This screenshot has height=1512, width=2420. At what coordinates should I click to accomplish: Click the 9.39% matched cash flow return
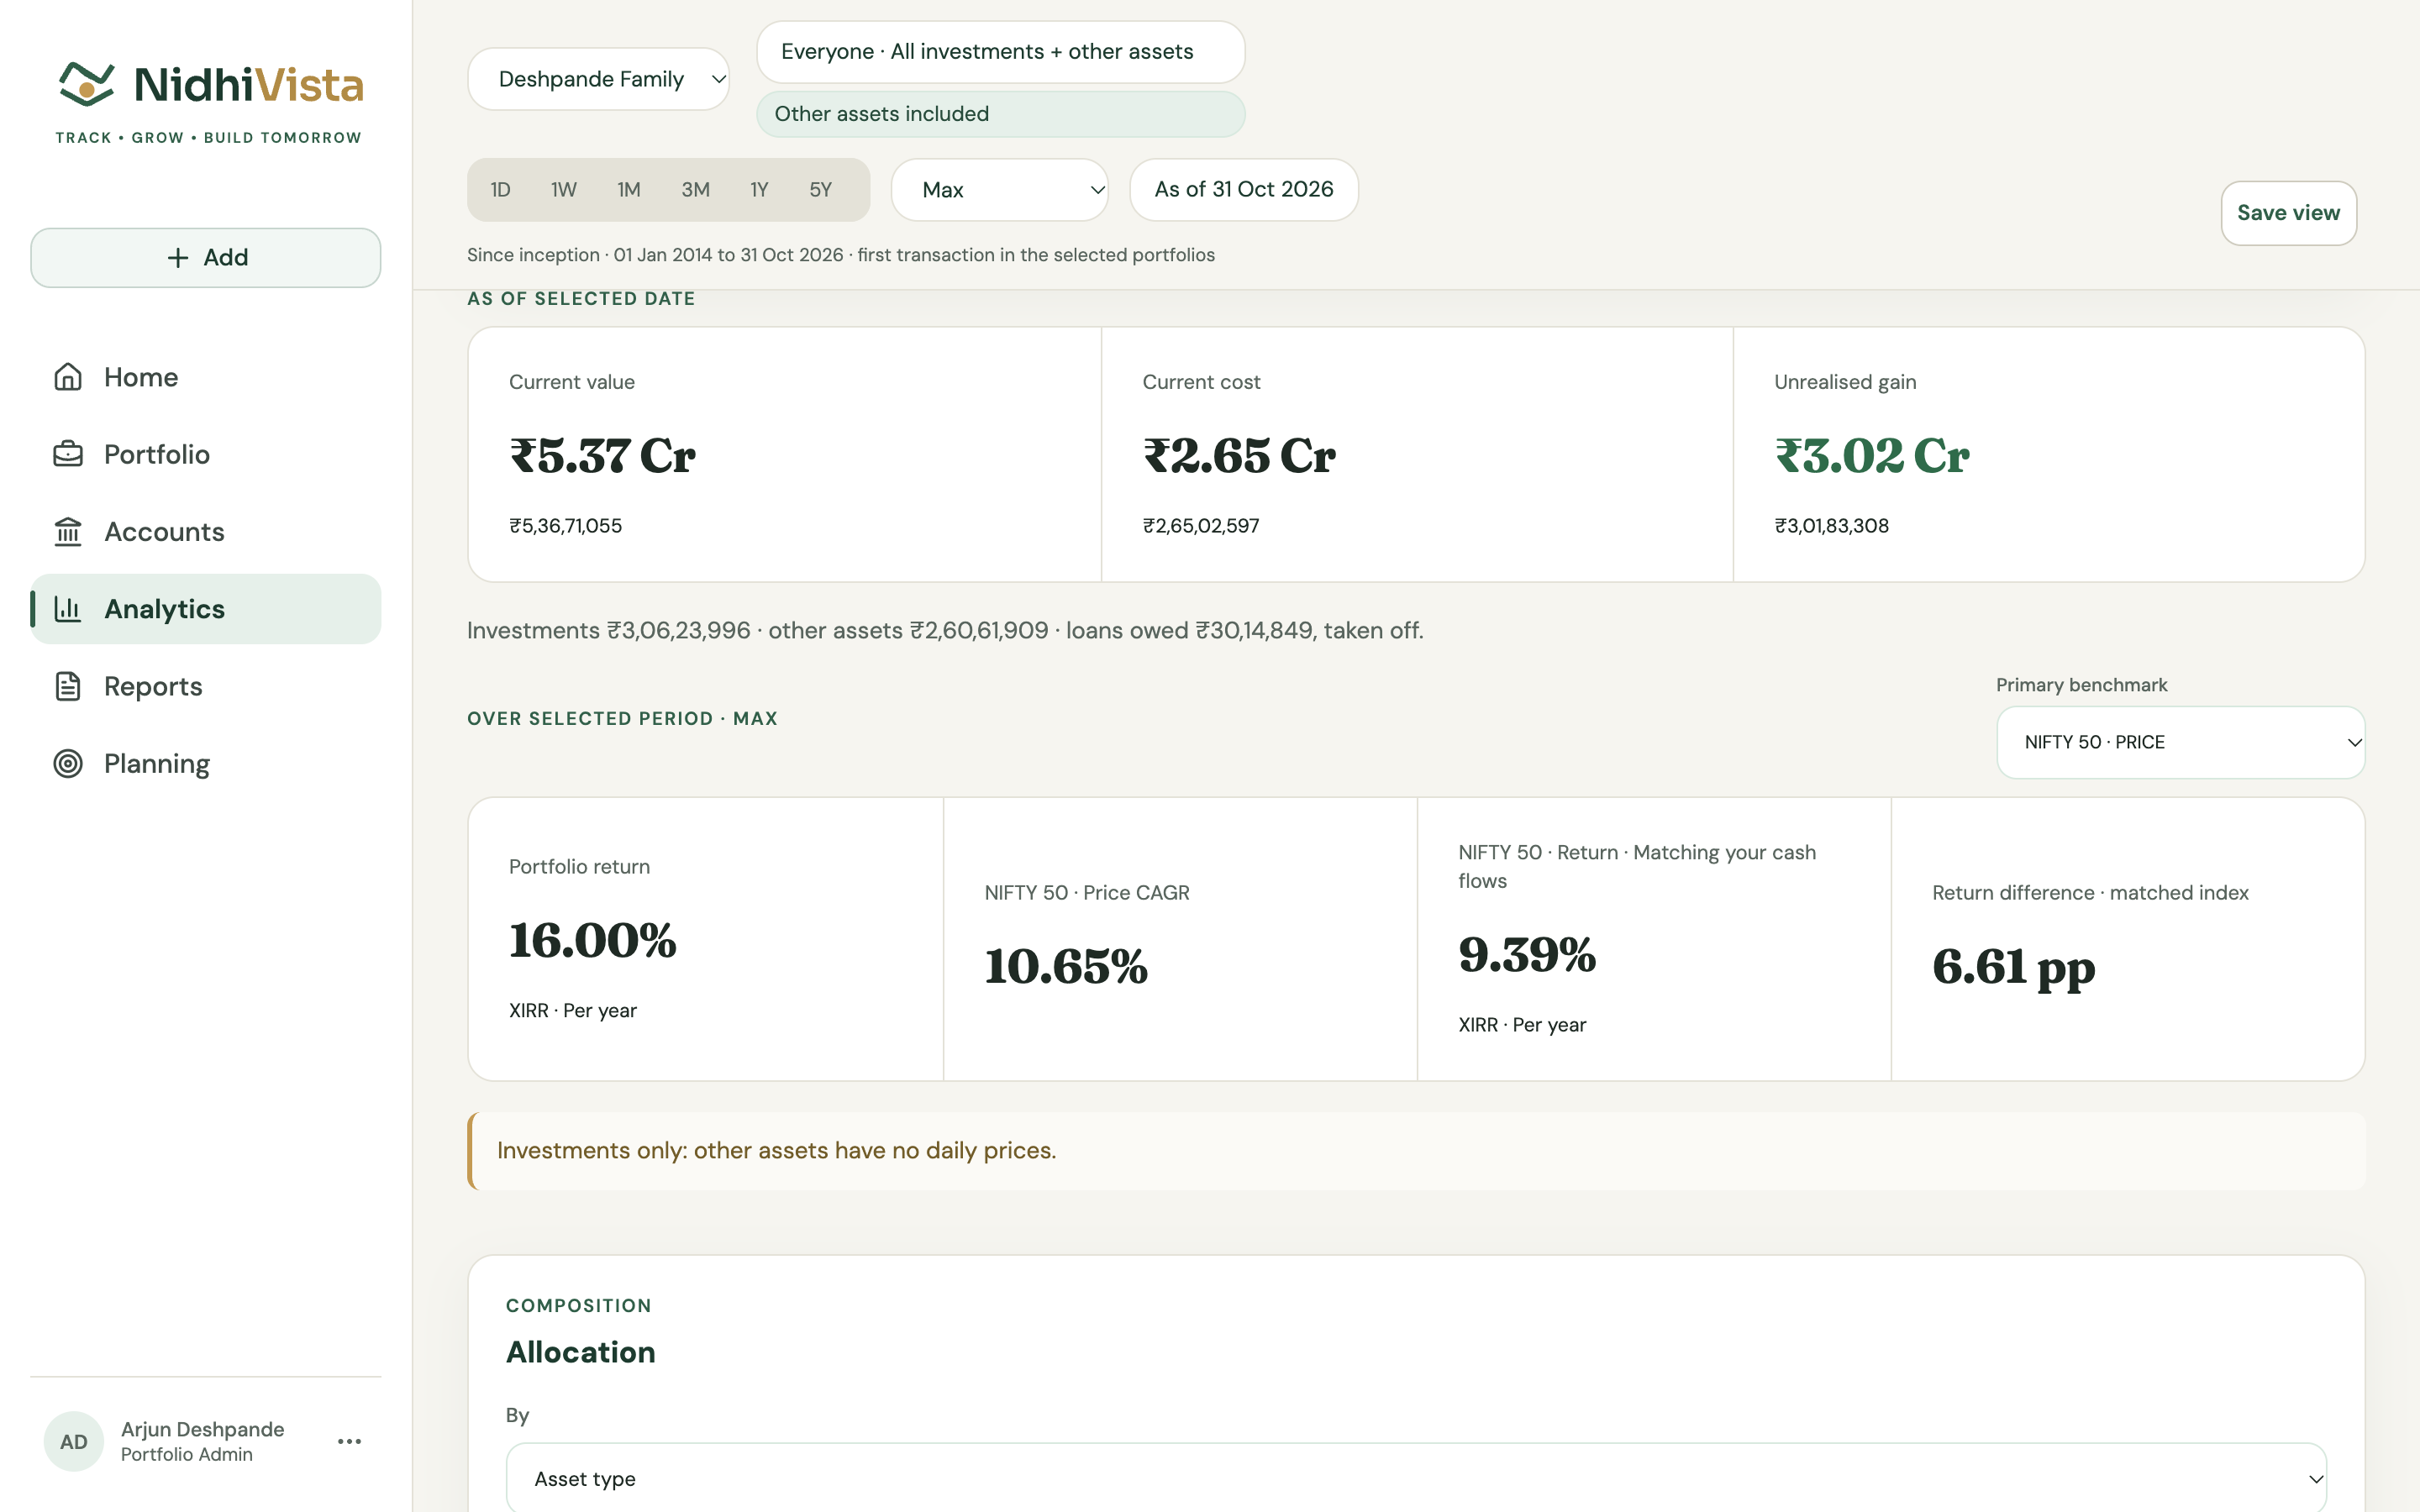[x=1527, y=954]
